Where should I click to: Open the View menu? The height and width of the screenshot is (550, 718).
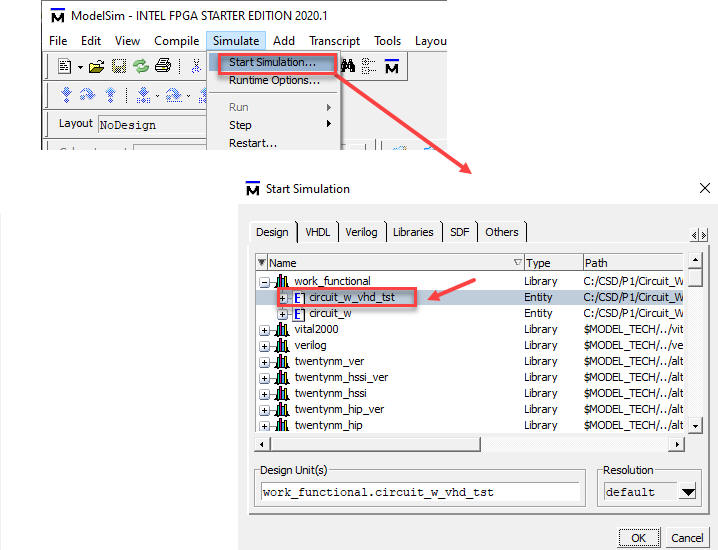[127, 41]
